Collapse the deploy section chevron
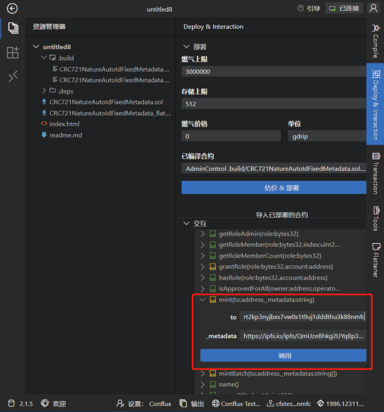 tap(186, 46)
